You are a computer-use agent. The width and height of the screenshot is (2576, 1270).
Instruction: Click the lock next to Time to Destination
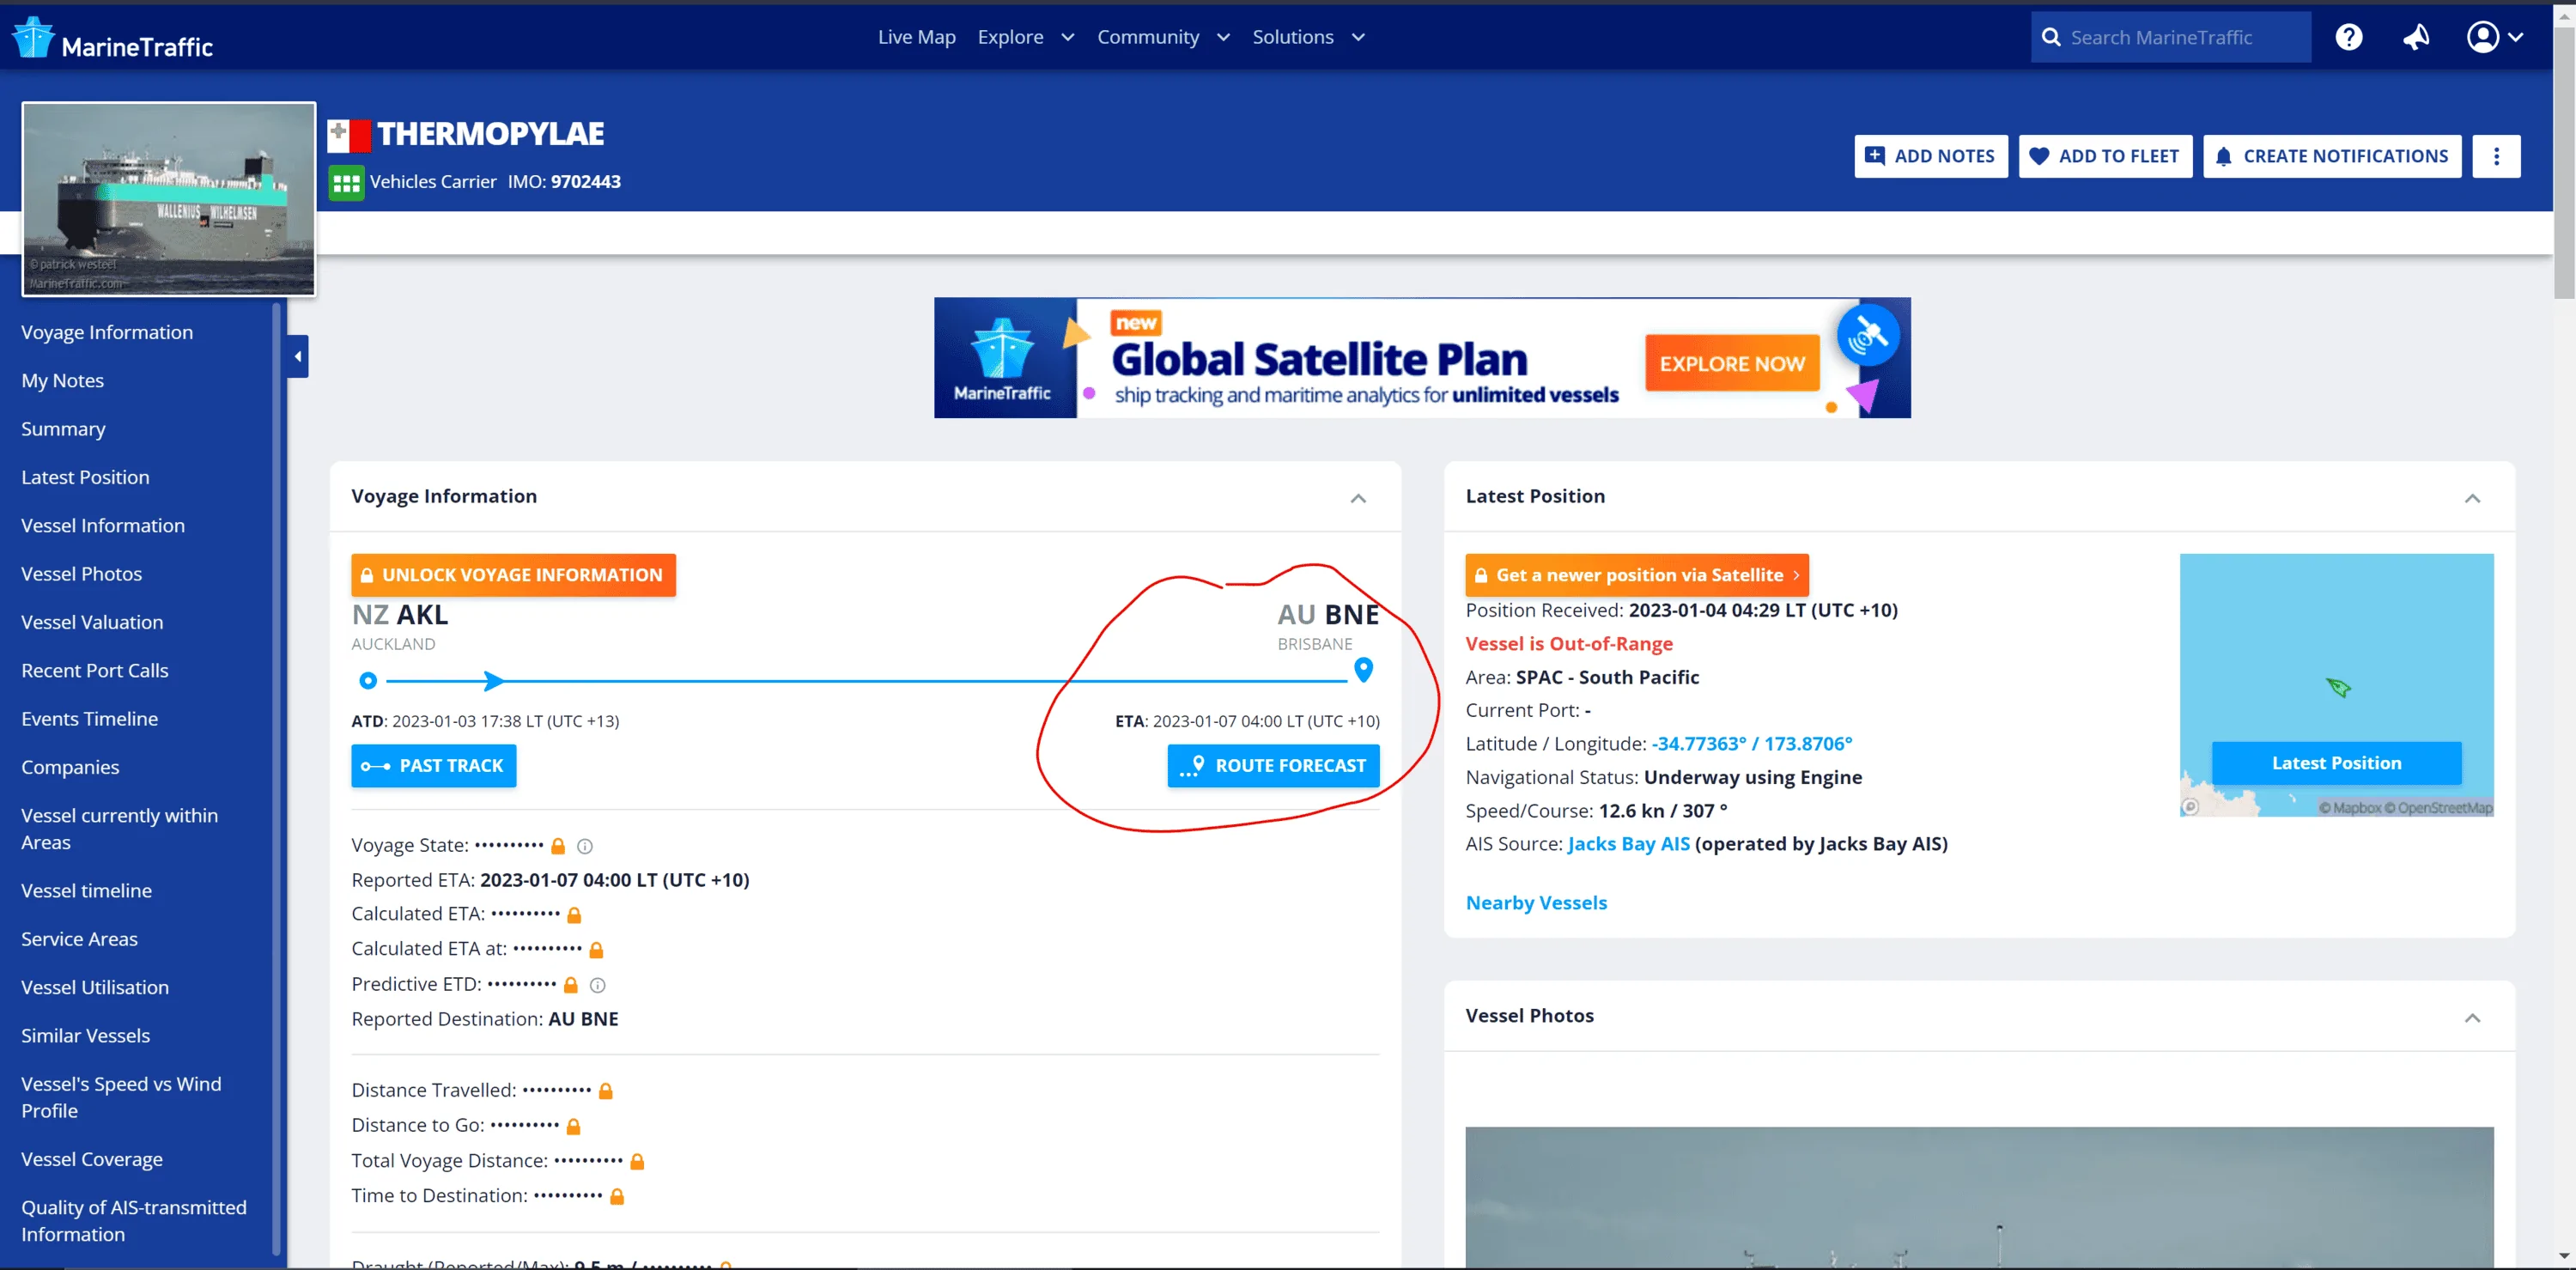[617, 1196]
